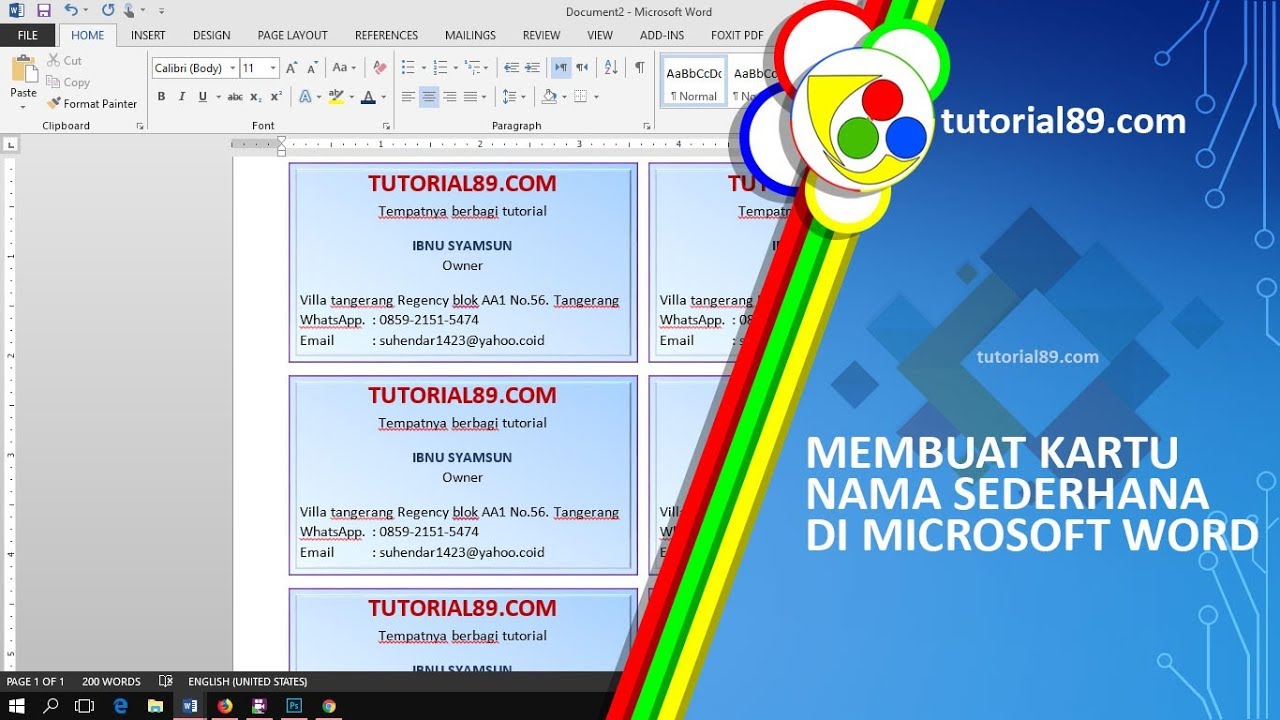The image size is (1280, 720).
Task: Copy the selected content
Action: tap(68, 82)
